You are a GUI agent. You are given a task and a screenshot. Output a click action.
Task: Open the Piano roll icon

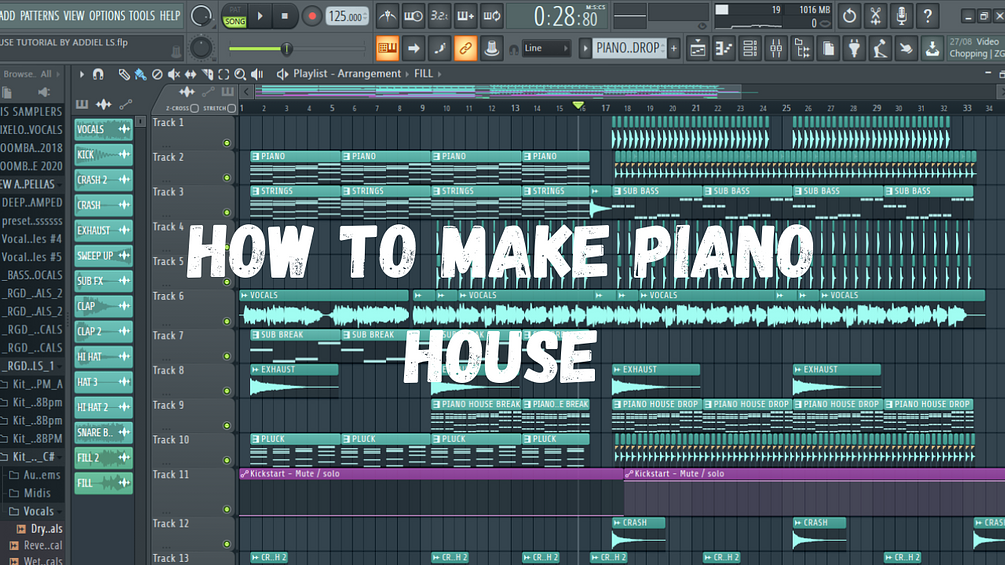724,48
